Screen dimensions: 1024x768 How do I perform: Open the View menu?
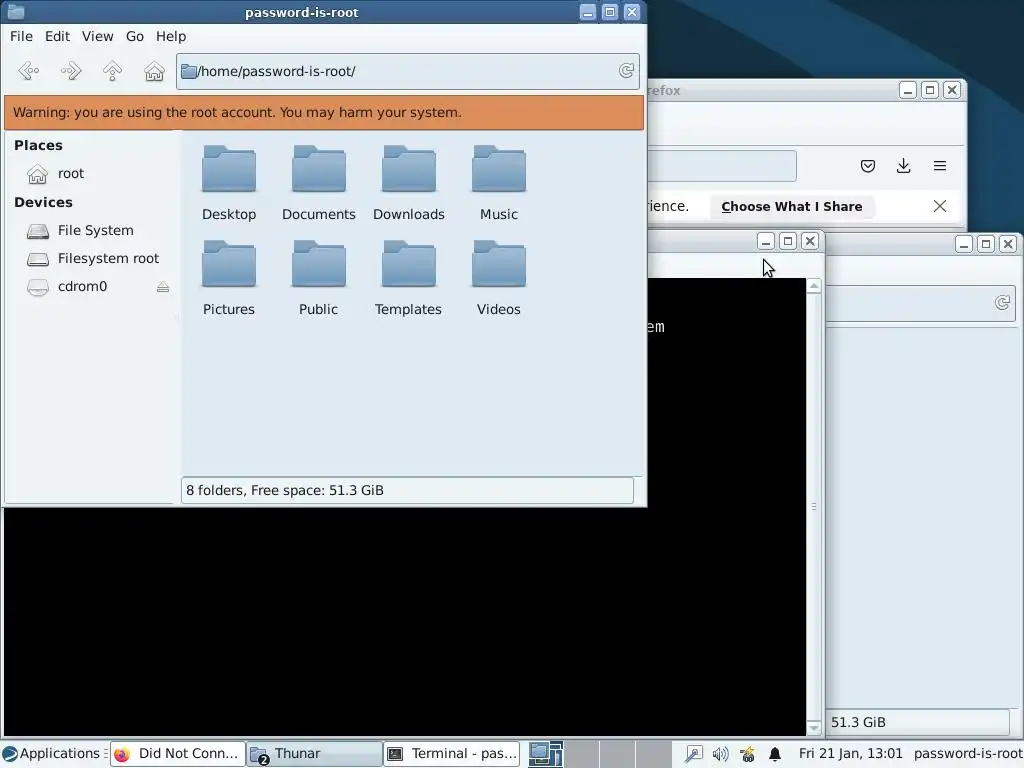click(x=97, y=37)
